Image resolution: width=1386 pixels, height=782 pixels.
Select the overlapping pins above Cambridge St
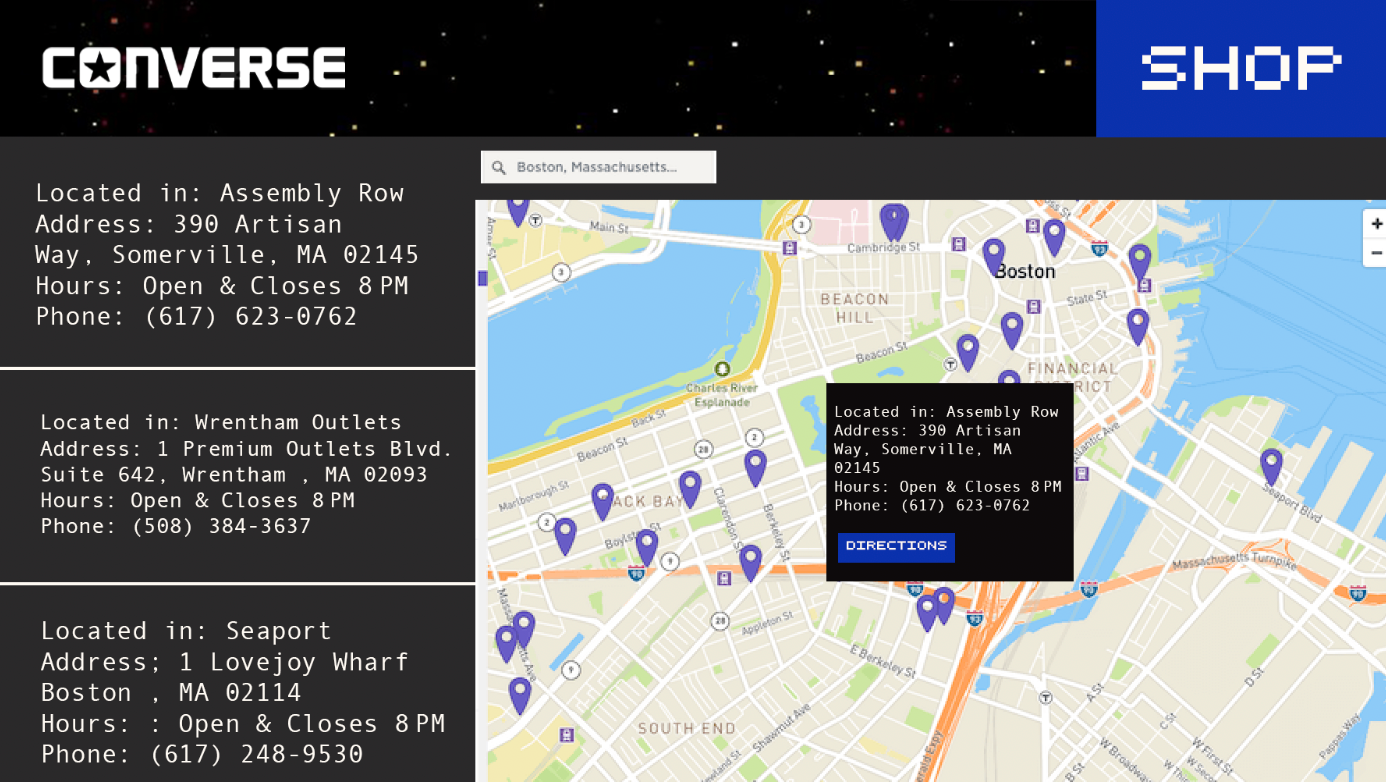coord(894,222)
